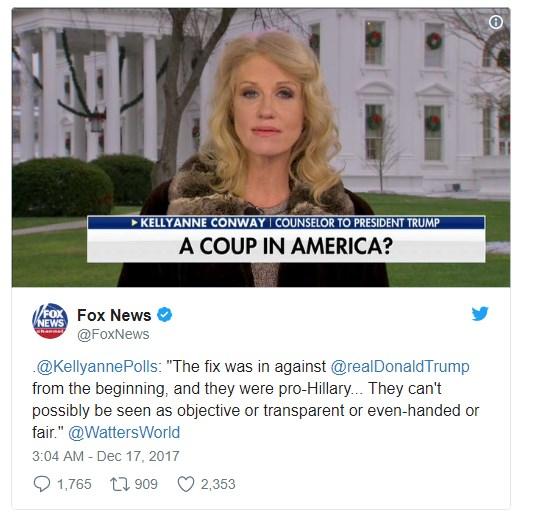536x513 pixels.
Task: Open the @WattersWorld mention link
Action: [x=124, y=432]
